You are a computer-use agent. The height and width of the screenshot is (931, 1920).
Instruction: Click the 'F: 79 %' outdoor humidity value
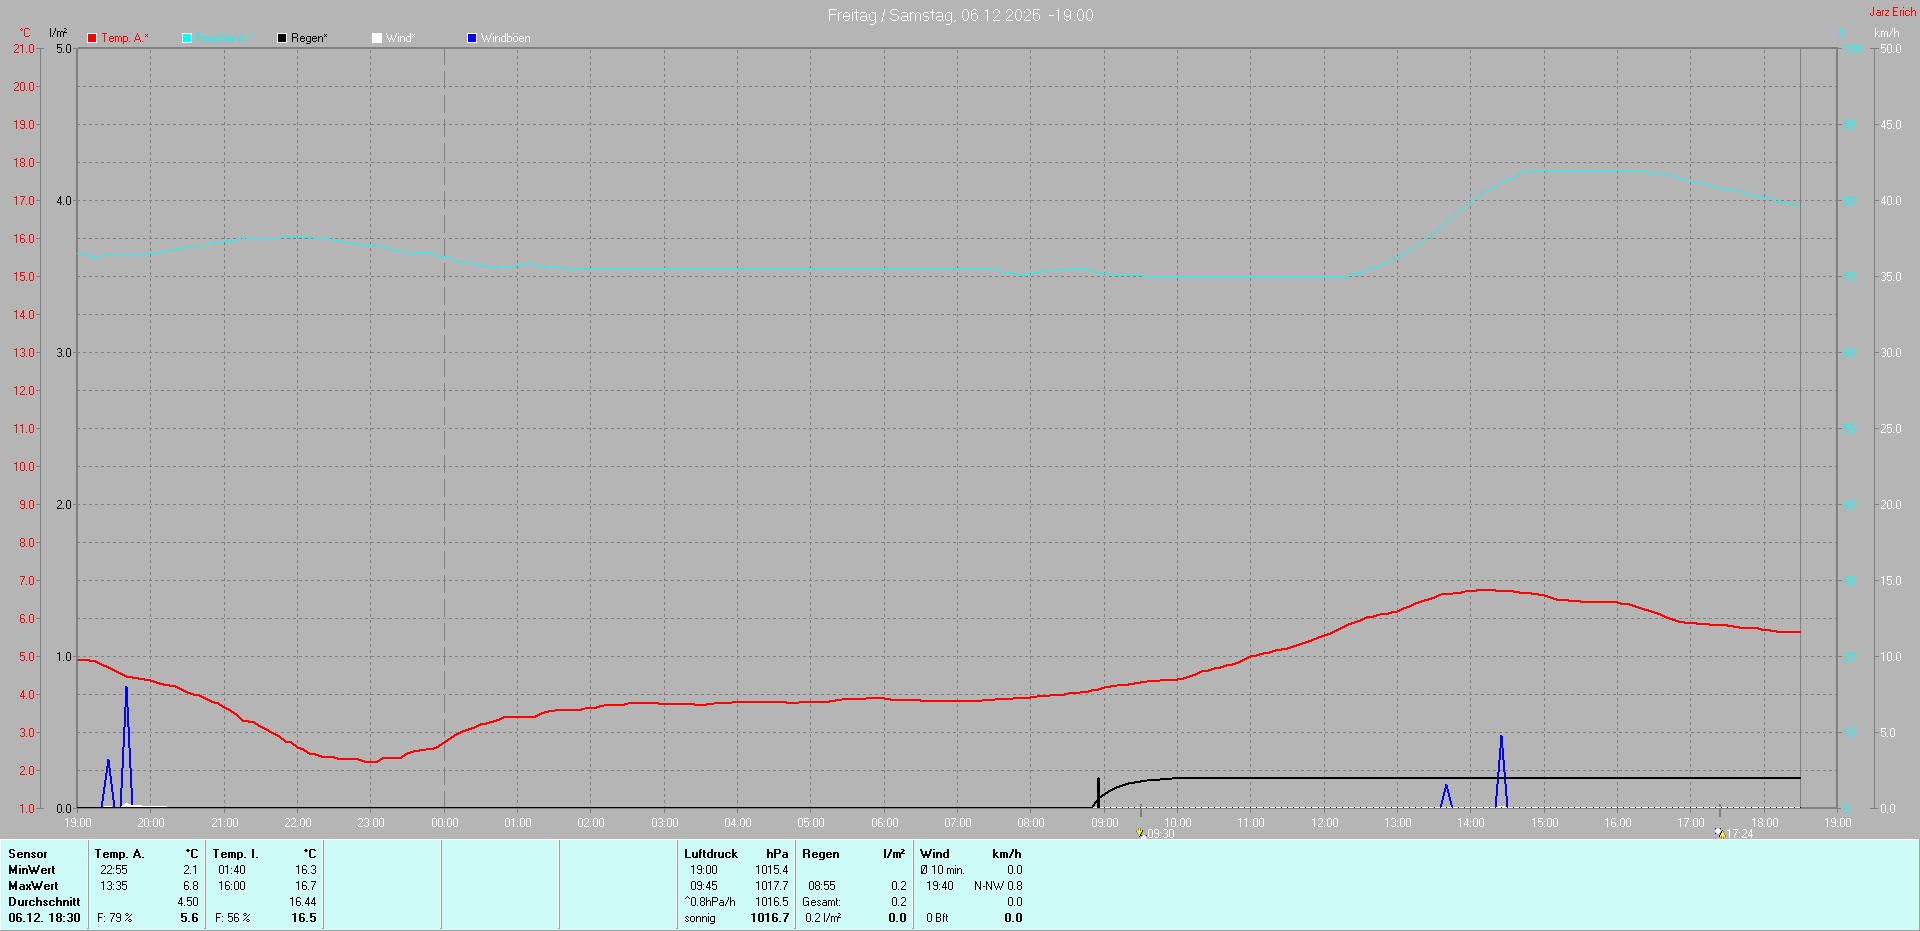(115, 918)
